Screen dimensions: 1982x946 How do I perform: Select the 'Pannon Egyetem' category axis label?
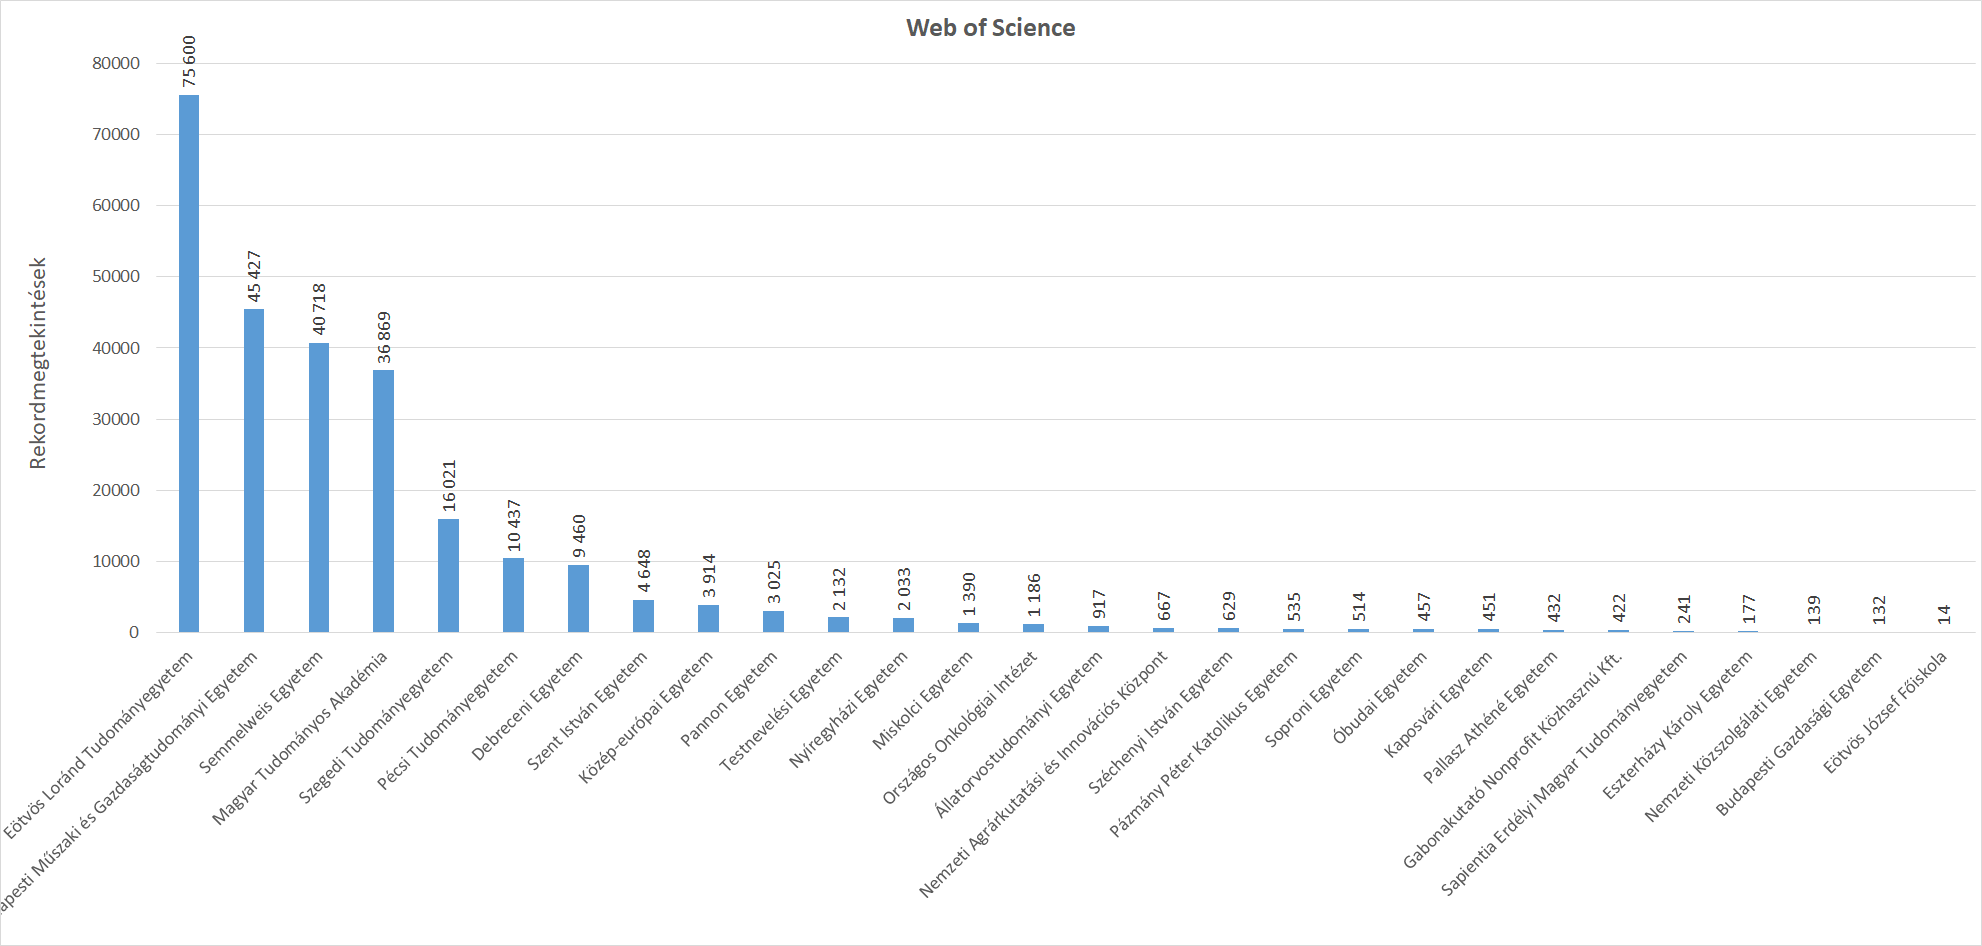tap(729, 699)
